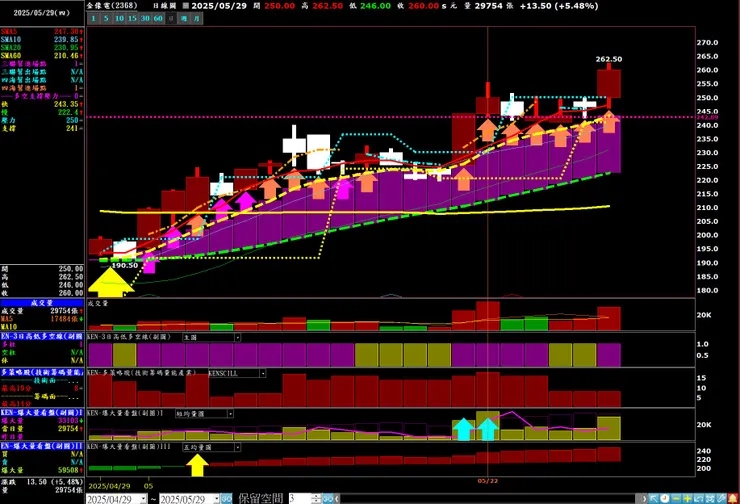
Task: Switch to the 15-minute chart
Action: (132, 18)
